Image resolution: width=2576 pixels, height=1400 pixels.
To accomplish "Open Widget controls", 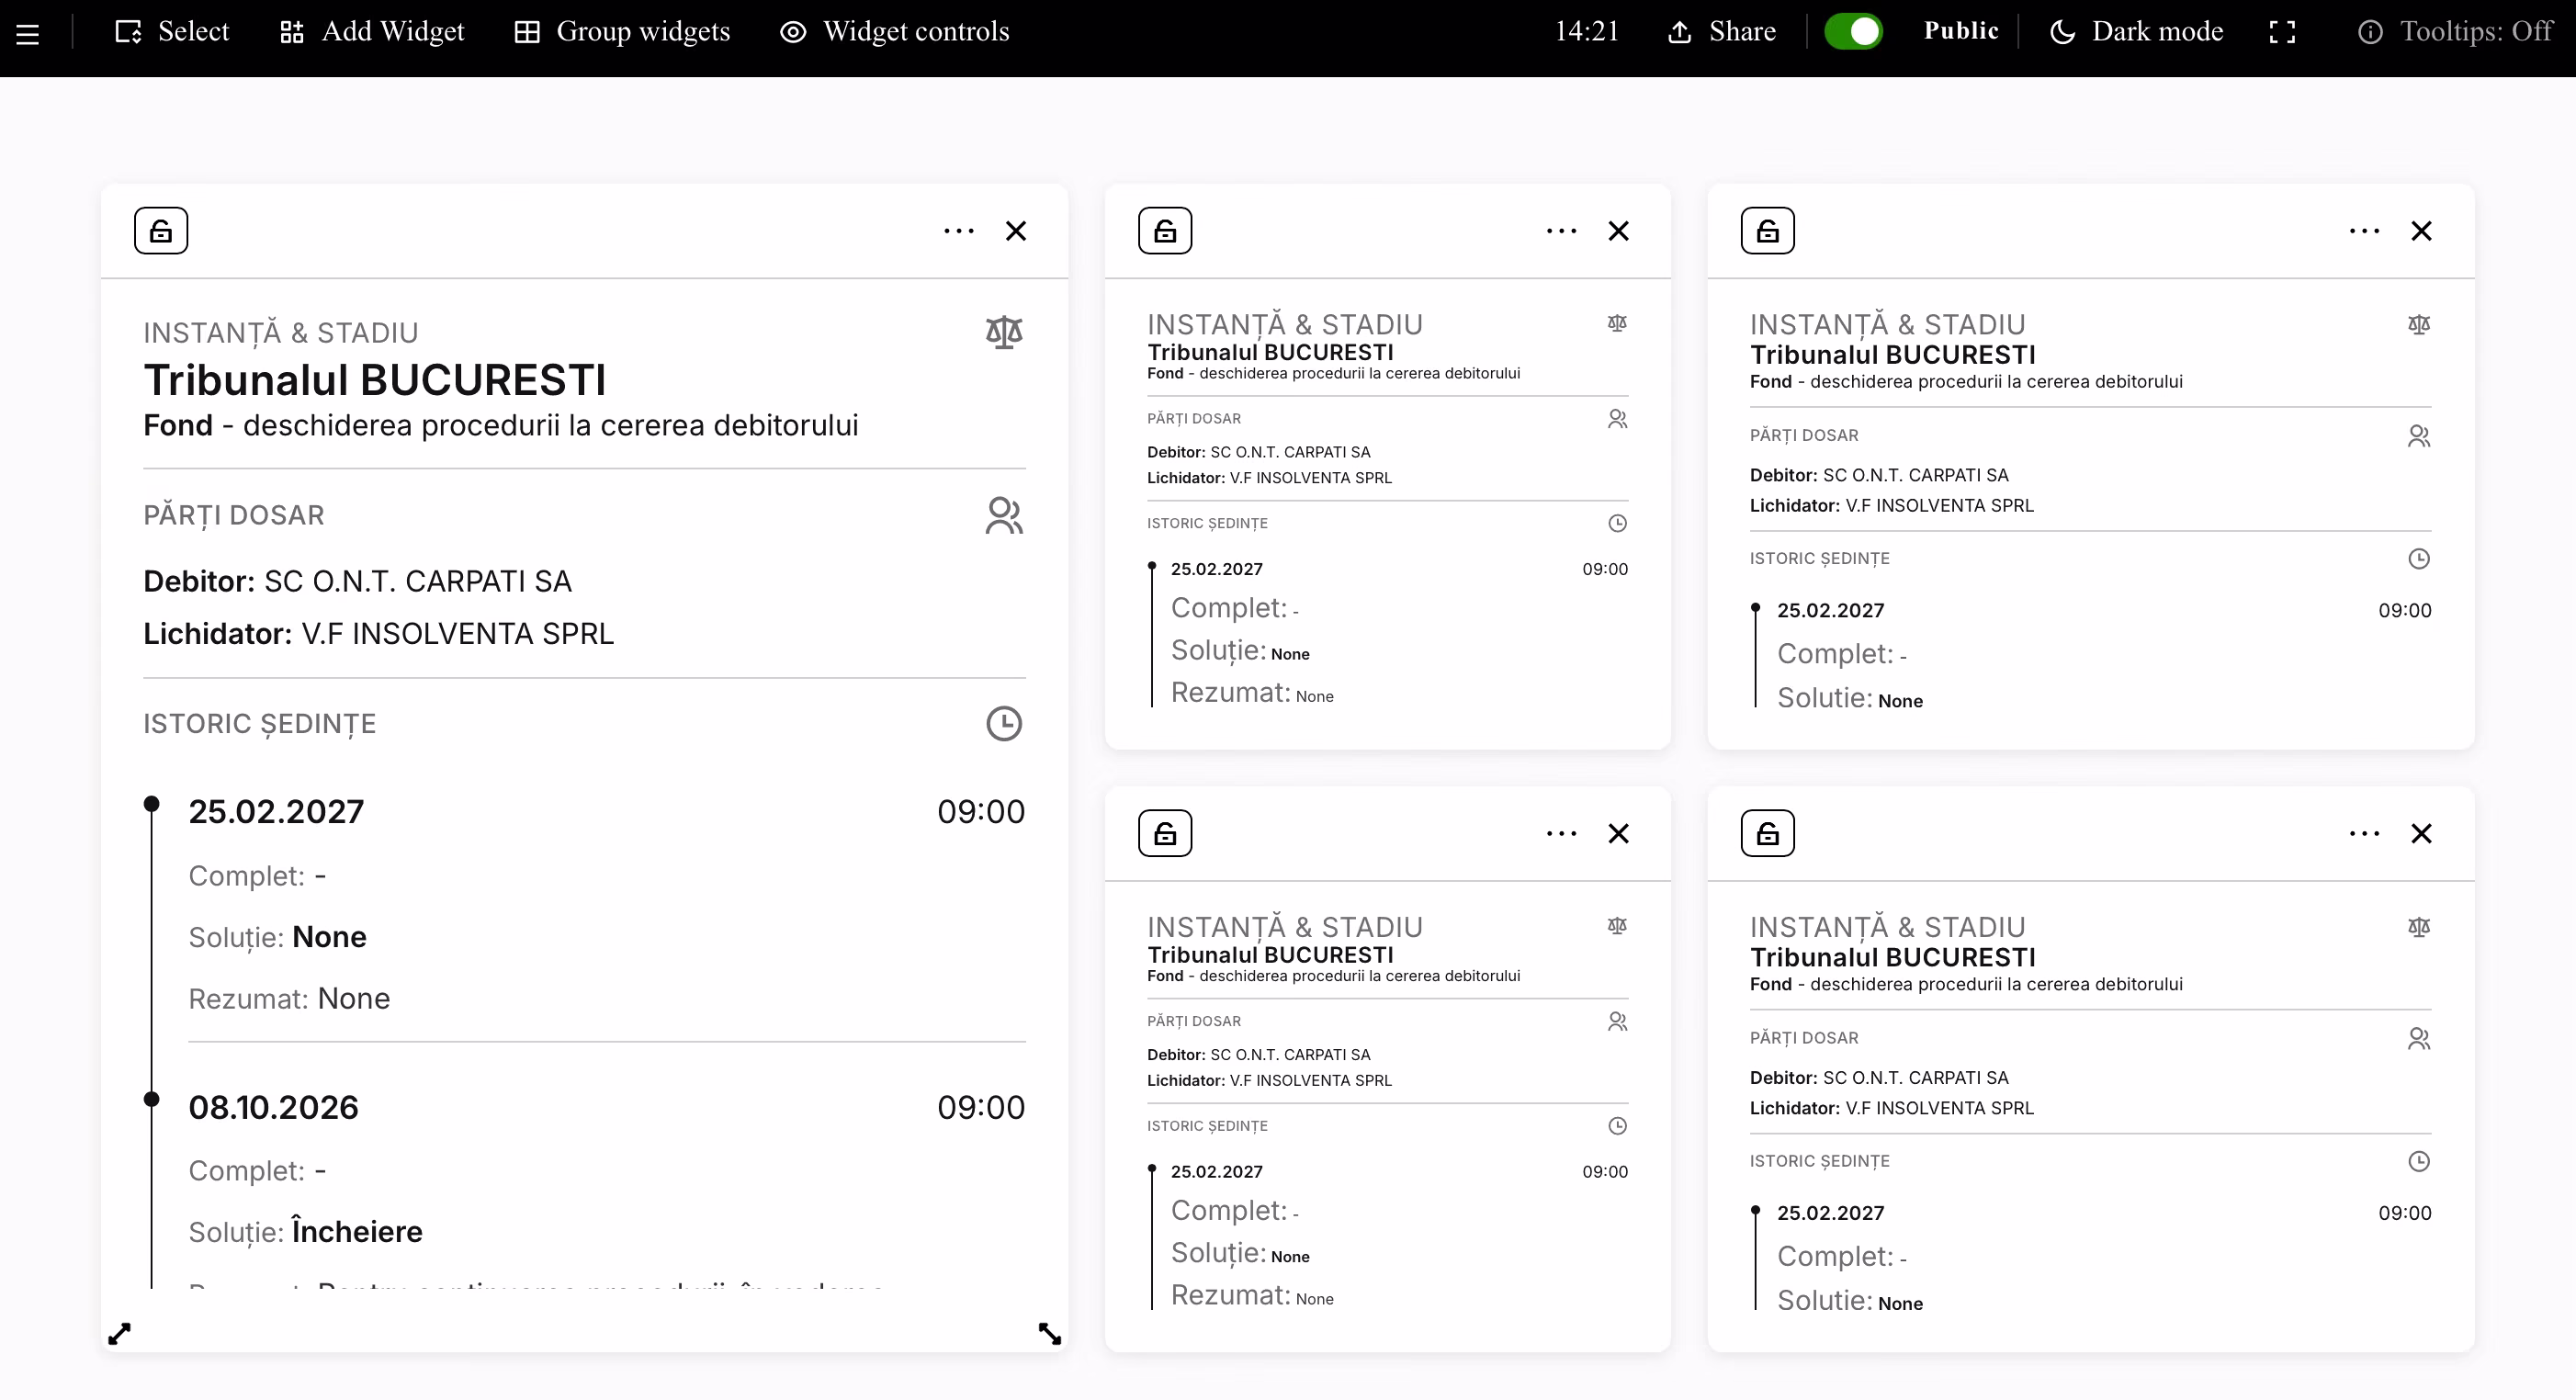I will [x=894, y=32].
